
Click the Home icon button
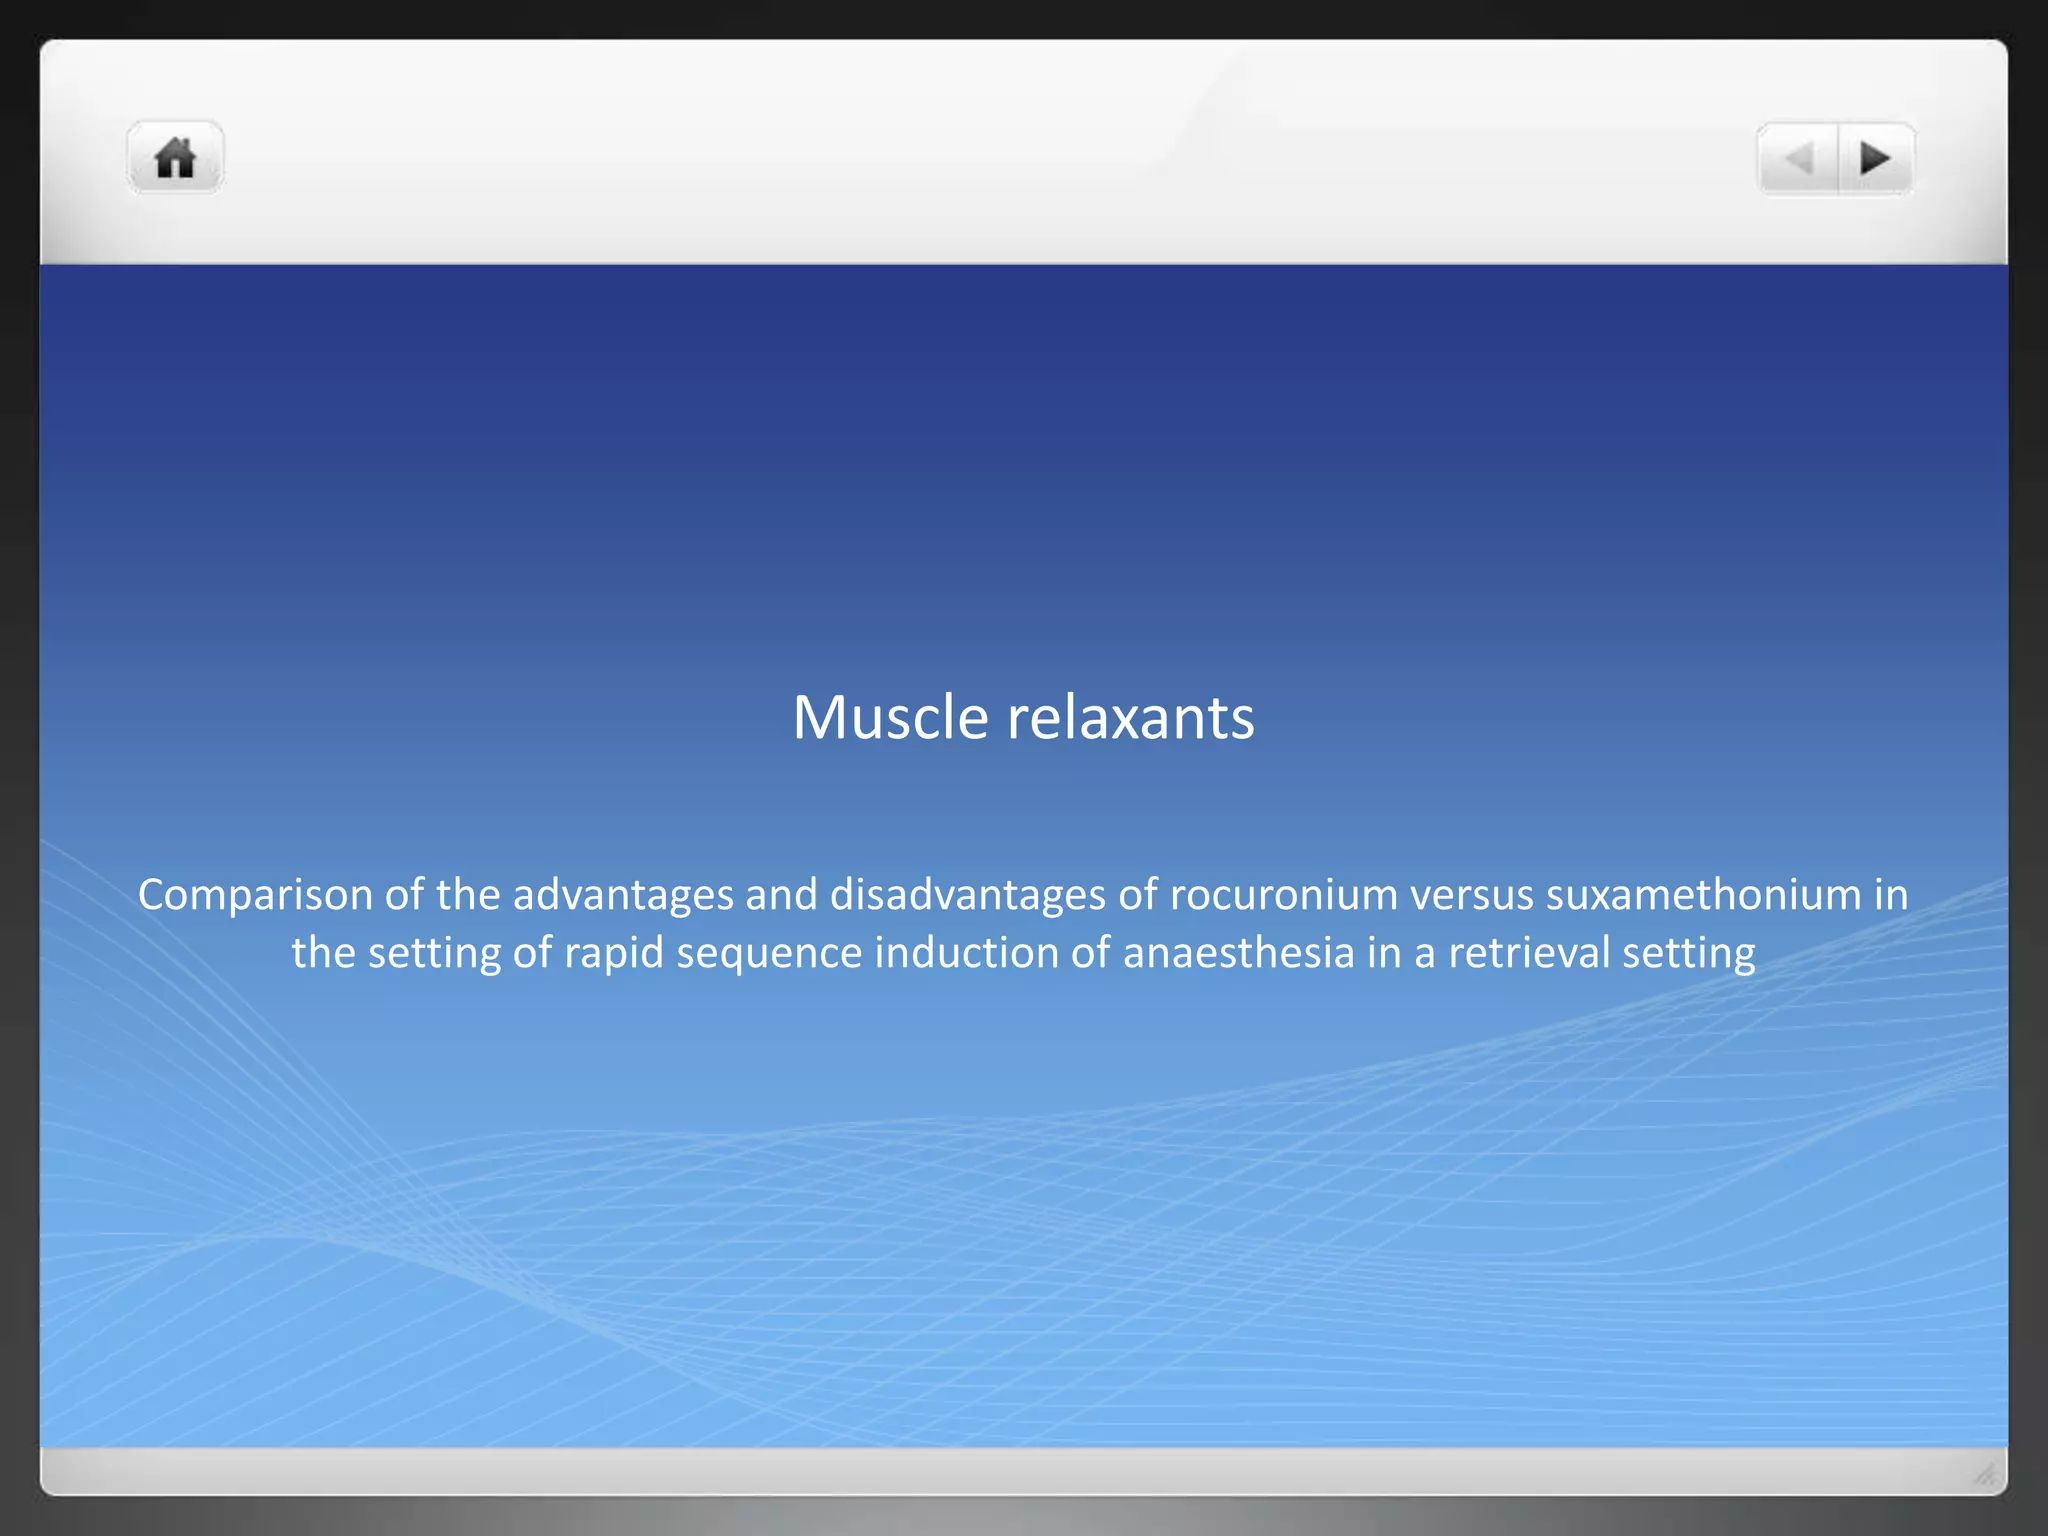(175, 158)
